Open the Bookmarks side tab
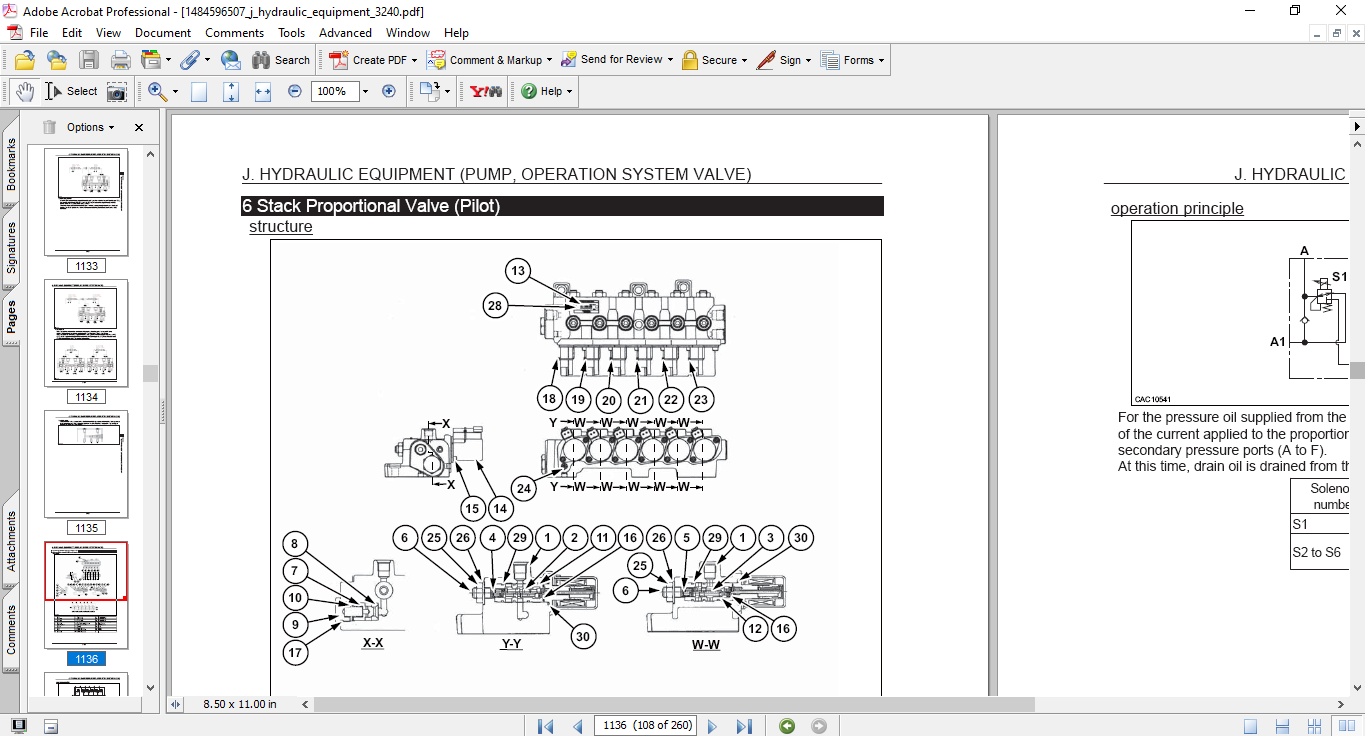The image size is (1365, 736). tap(11, 164)
